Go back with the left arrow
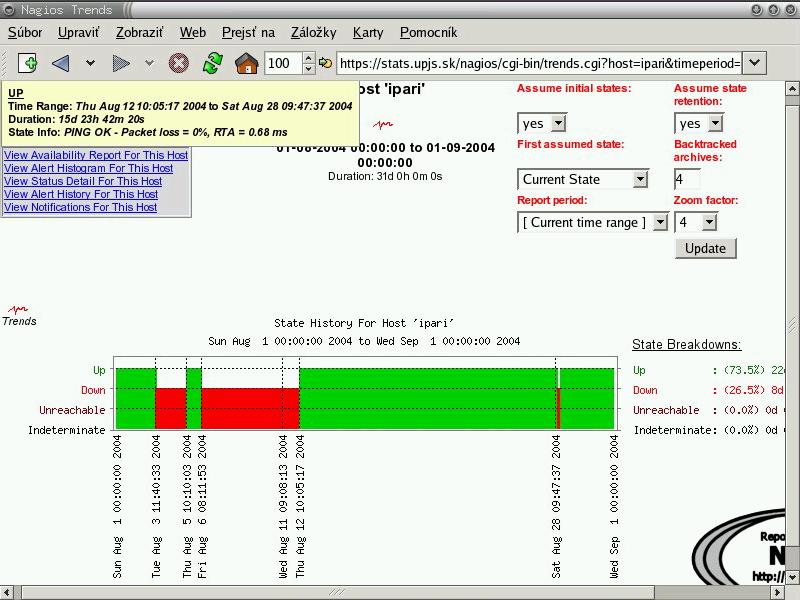Viewport: 800px width, 600px height. 61,63
